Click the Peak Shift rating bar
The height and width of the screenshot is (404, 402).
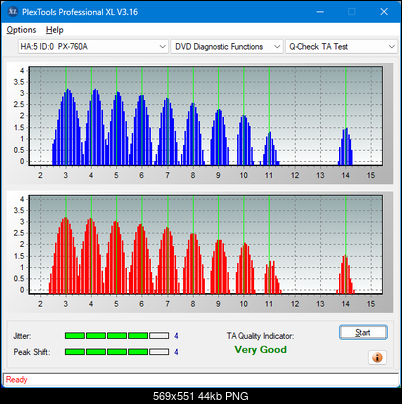117,352
